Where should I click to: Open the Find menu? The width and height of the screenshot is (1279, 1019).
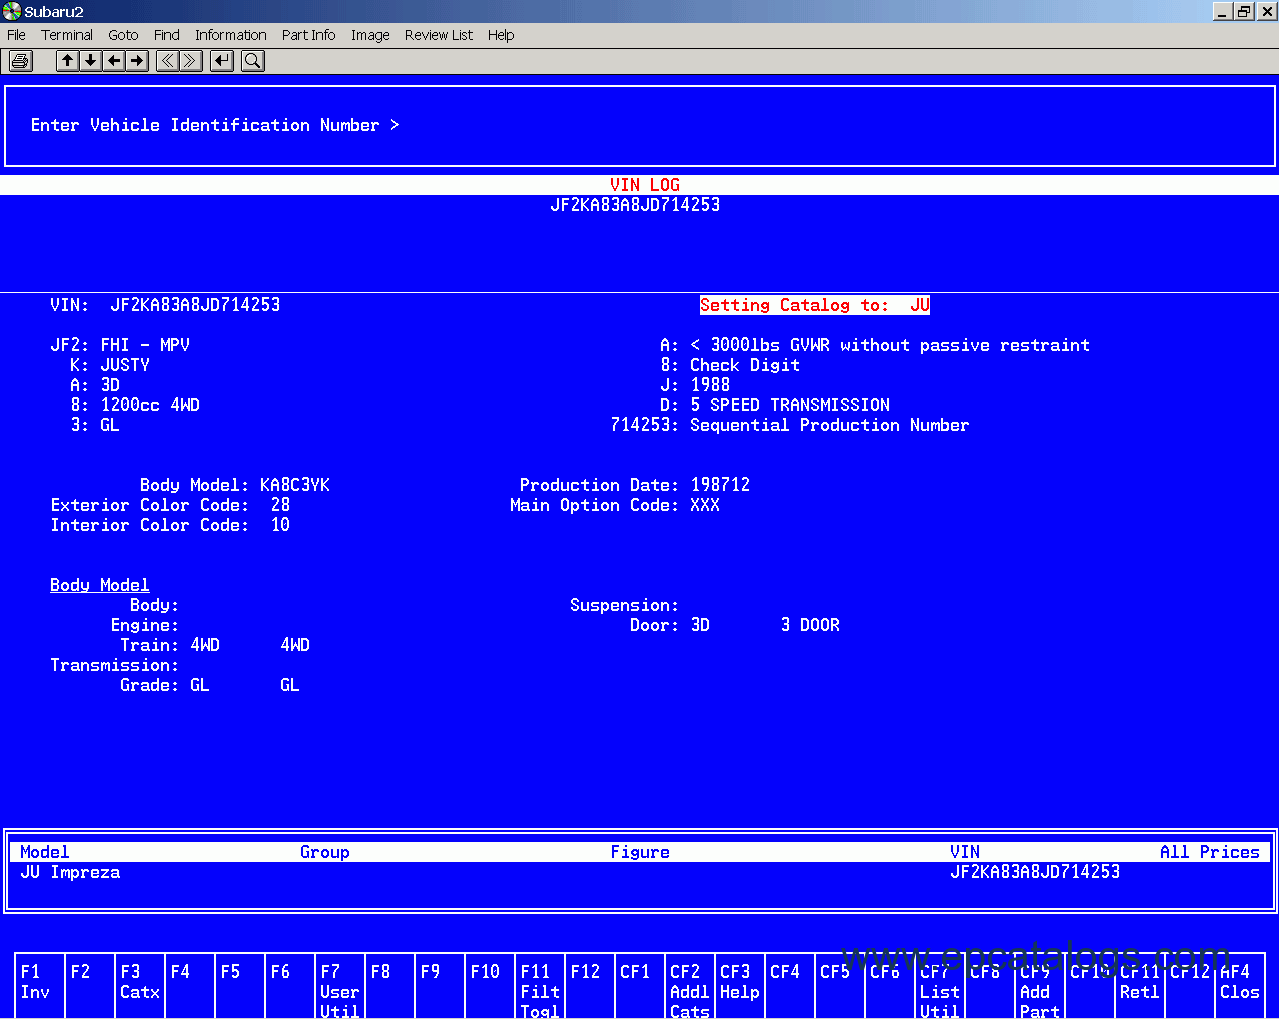point(167,35)
